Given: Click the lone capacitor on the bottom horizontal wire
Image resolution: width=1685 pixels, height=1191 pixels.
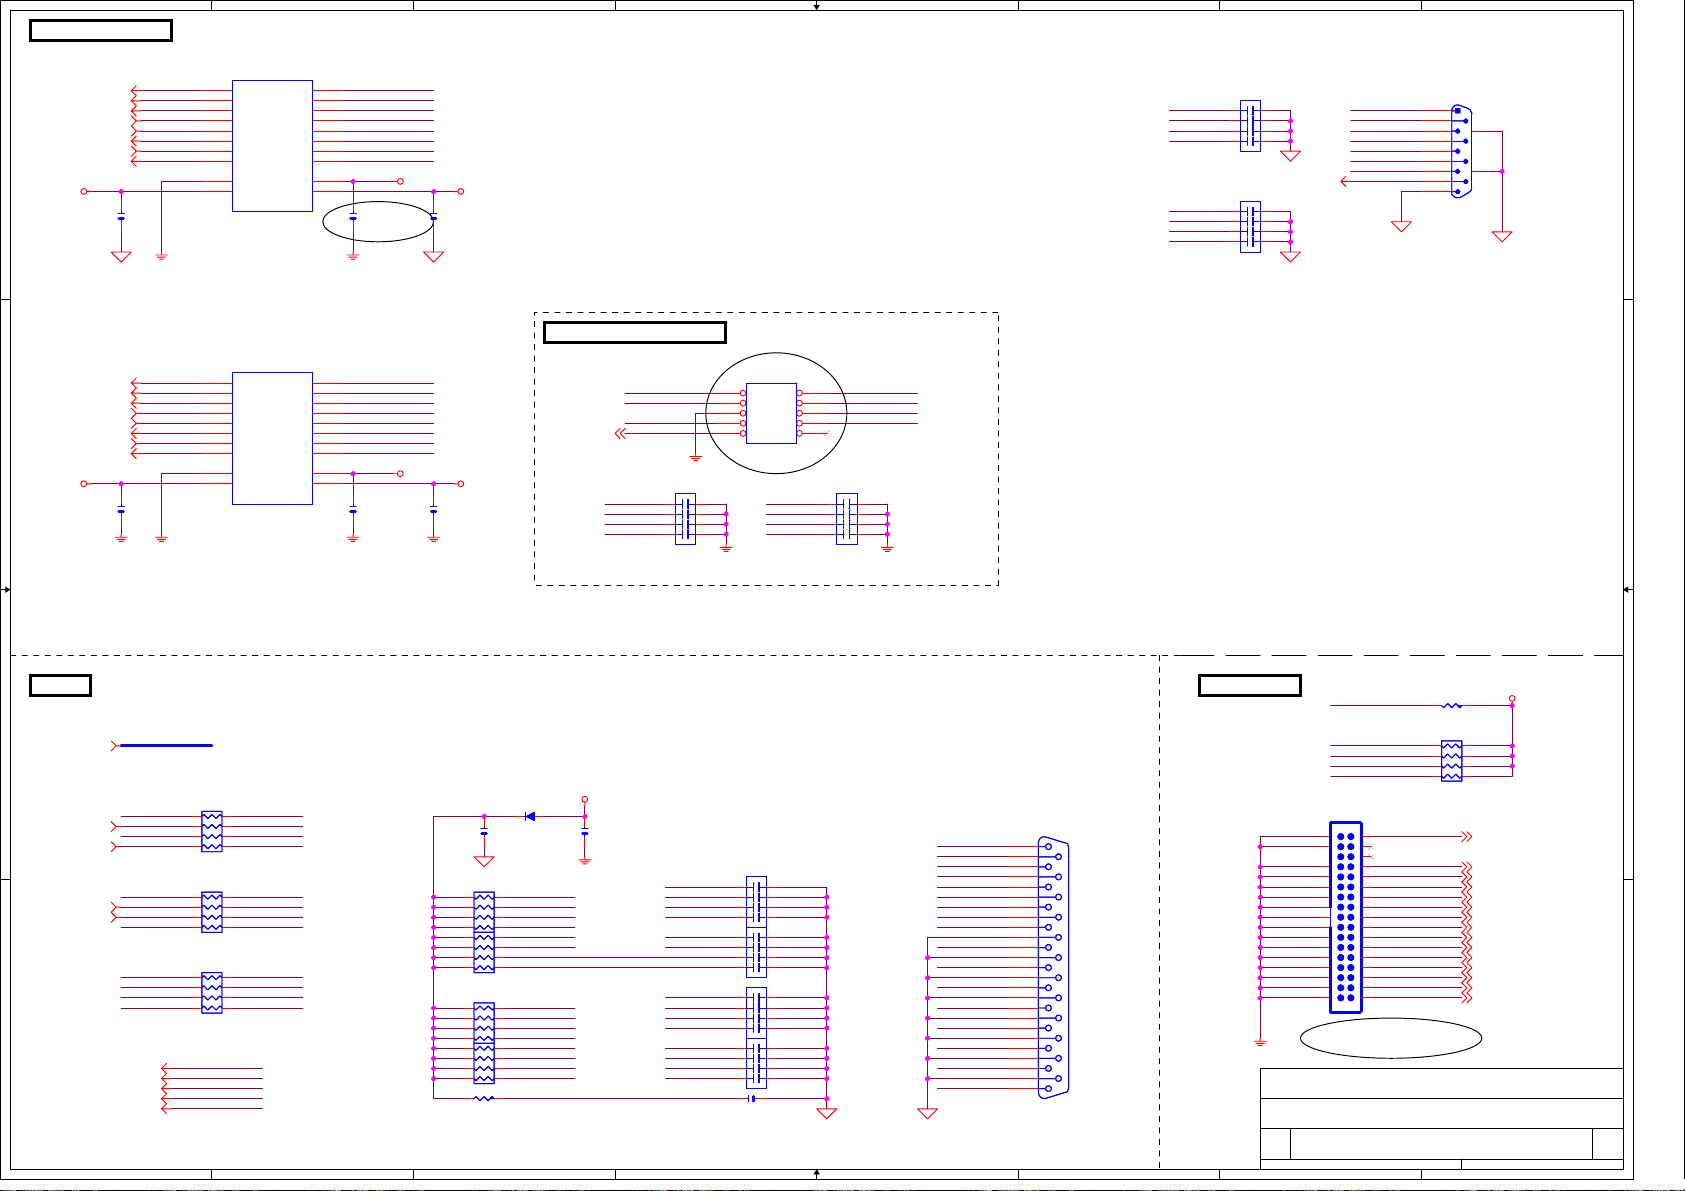Looking at the screenshot, I should pos(752,1098).
